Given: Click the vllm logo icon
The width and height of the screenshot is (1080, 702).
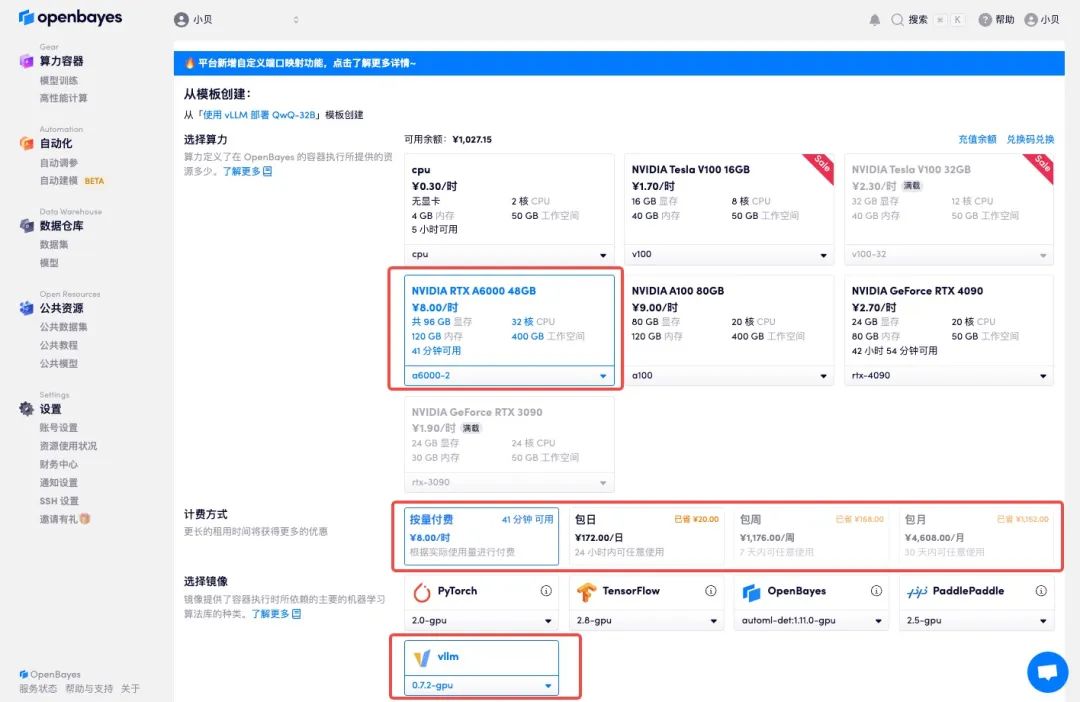Looking at the screenshot, I should pos(422,658).
